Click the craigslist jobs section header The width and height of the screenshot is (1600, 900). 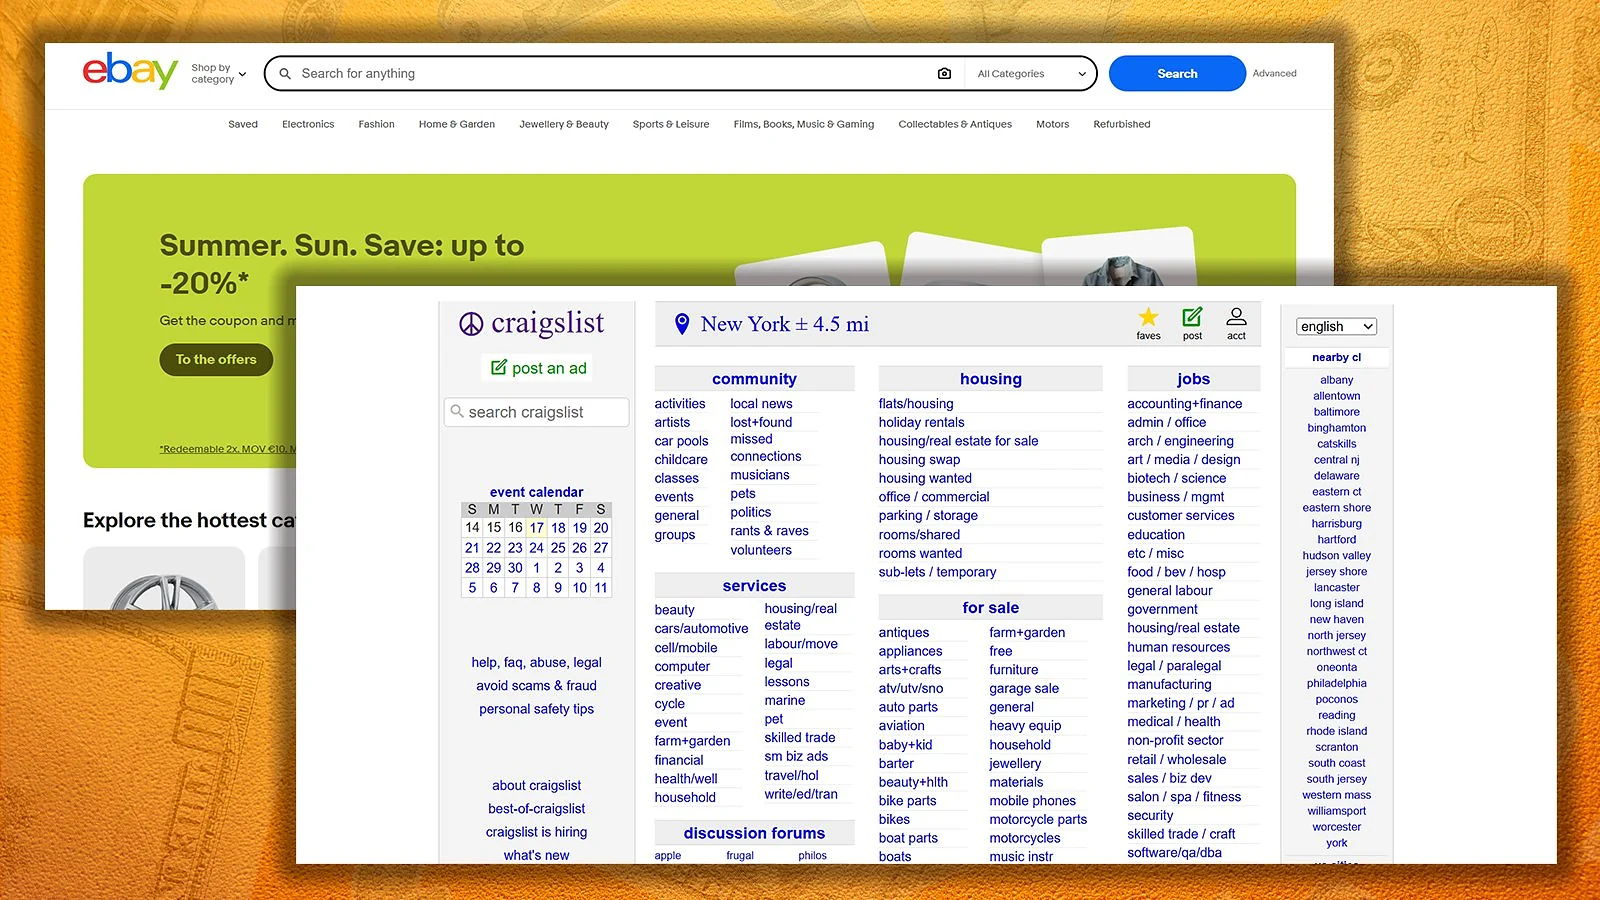click(1193, 379)
